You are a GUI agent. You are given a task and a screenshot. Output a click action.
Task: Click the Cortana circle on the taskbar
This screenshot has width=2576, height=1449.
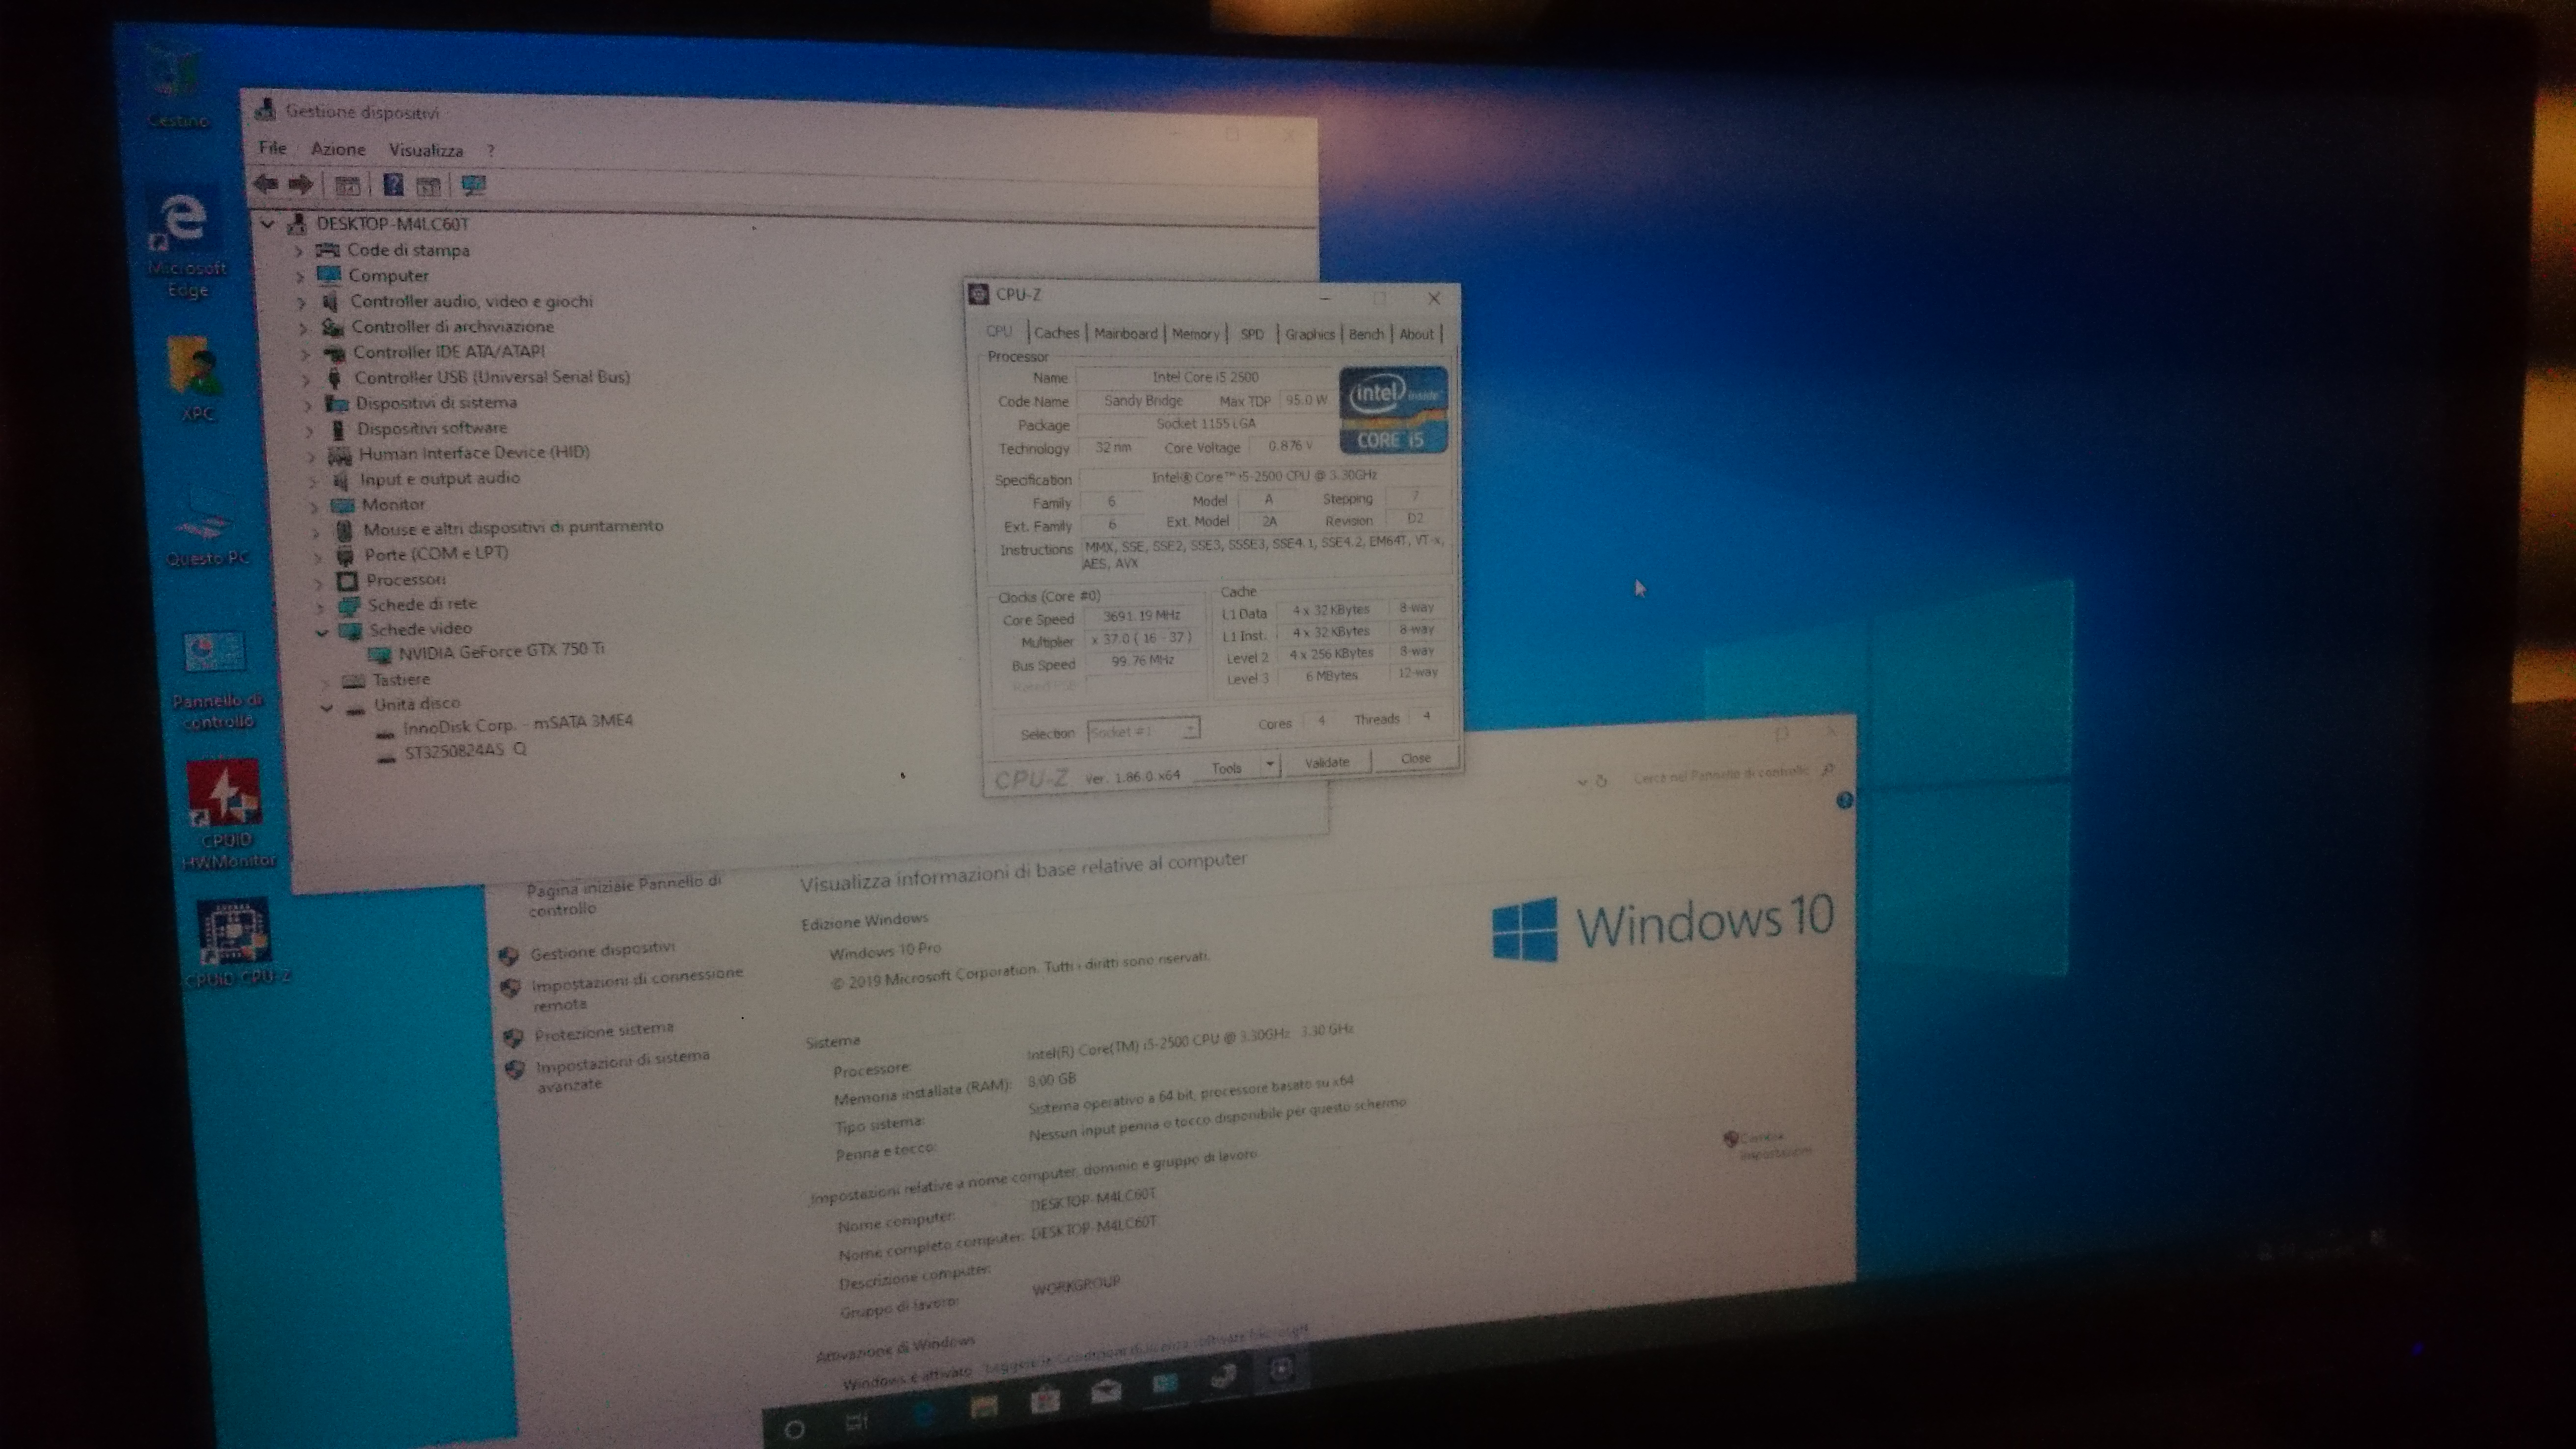(x=794, y=1430)
